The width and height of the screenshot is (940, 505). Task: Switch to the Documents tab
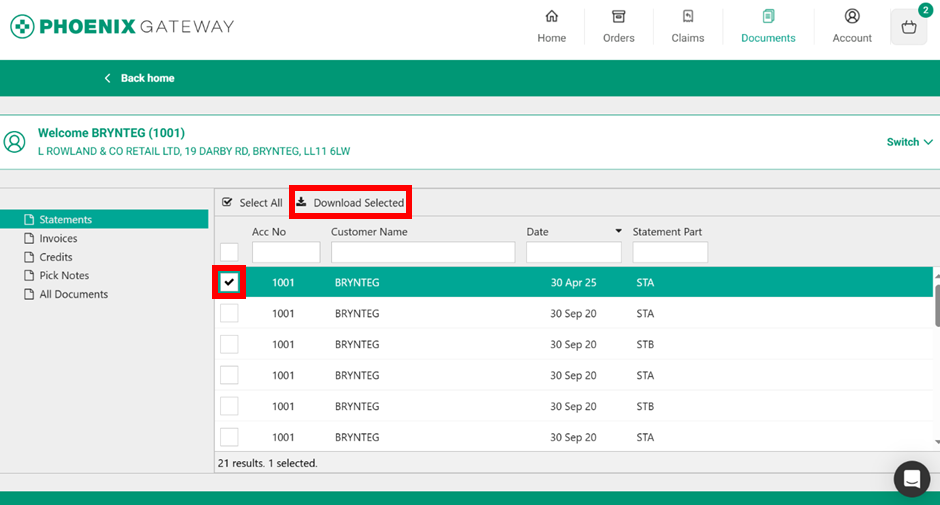(x=768, y=27)
